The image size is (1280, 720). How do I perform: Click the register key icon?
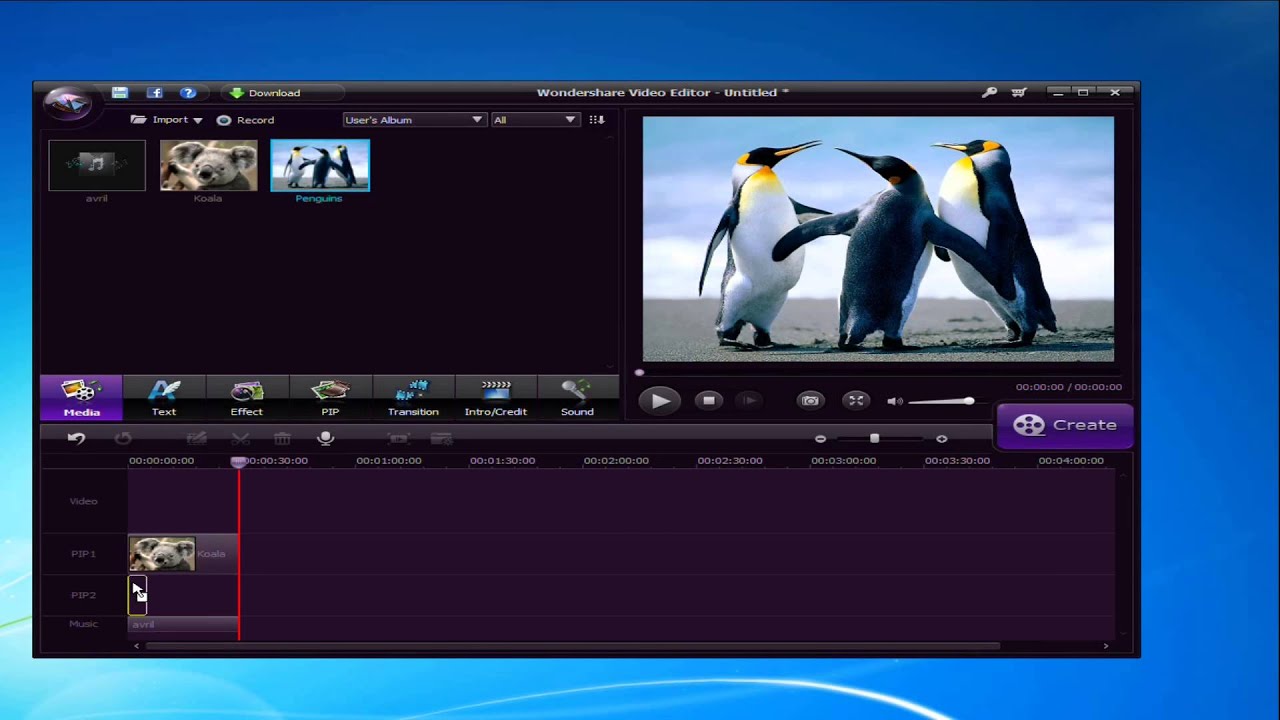pos(989,92)
